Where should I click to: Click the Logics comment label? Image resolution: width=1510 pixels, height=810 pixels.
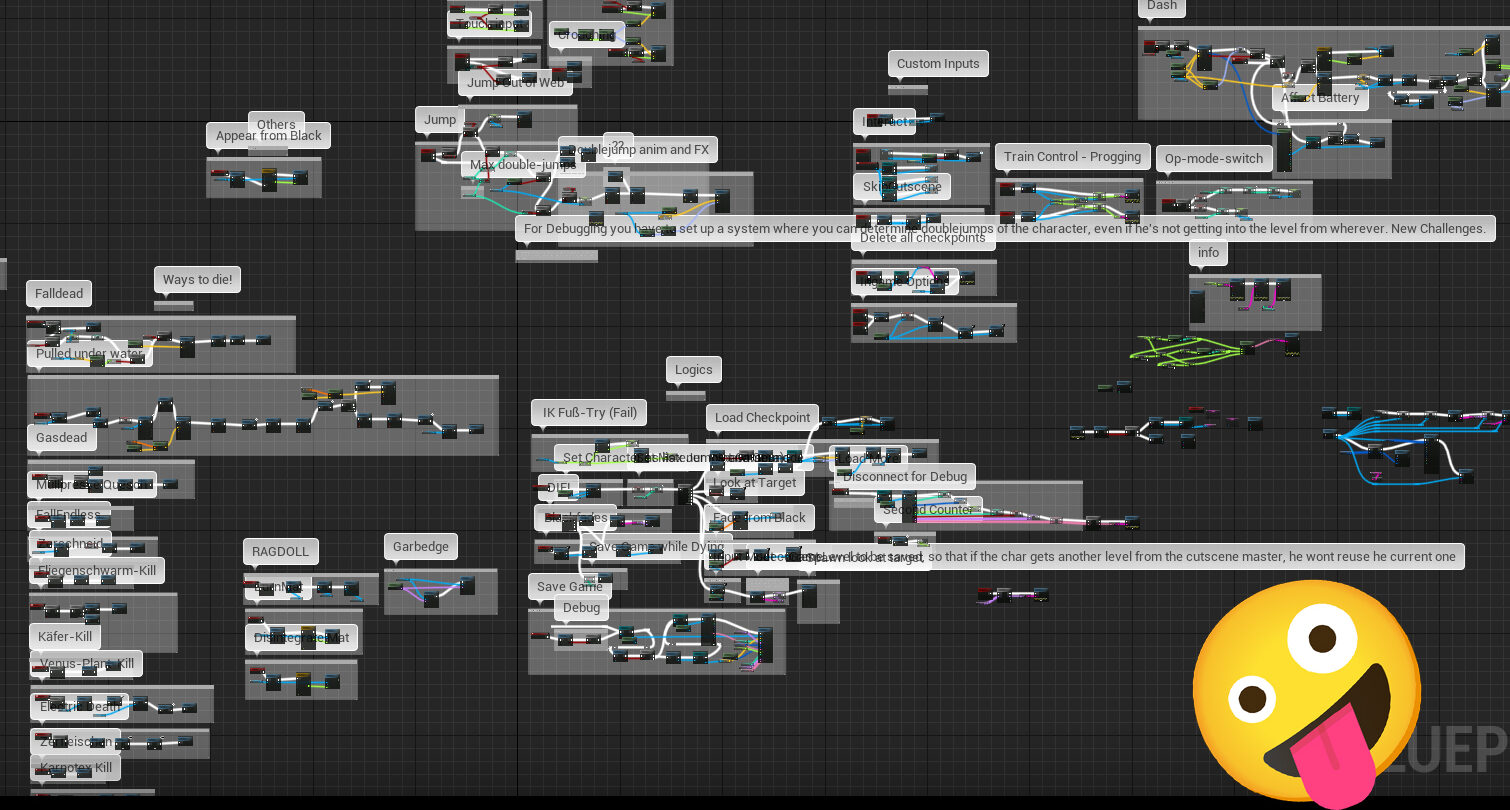(x=693, y=370)
